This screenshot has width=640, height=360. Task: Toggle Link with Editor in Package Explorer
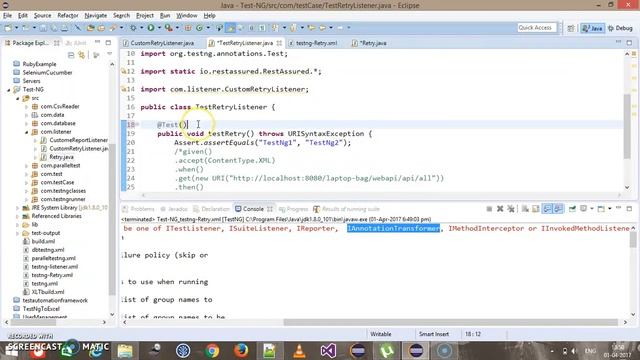pos(82,55)
